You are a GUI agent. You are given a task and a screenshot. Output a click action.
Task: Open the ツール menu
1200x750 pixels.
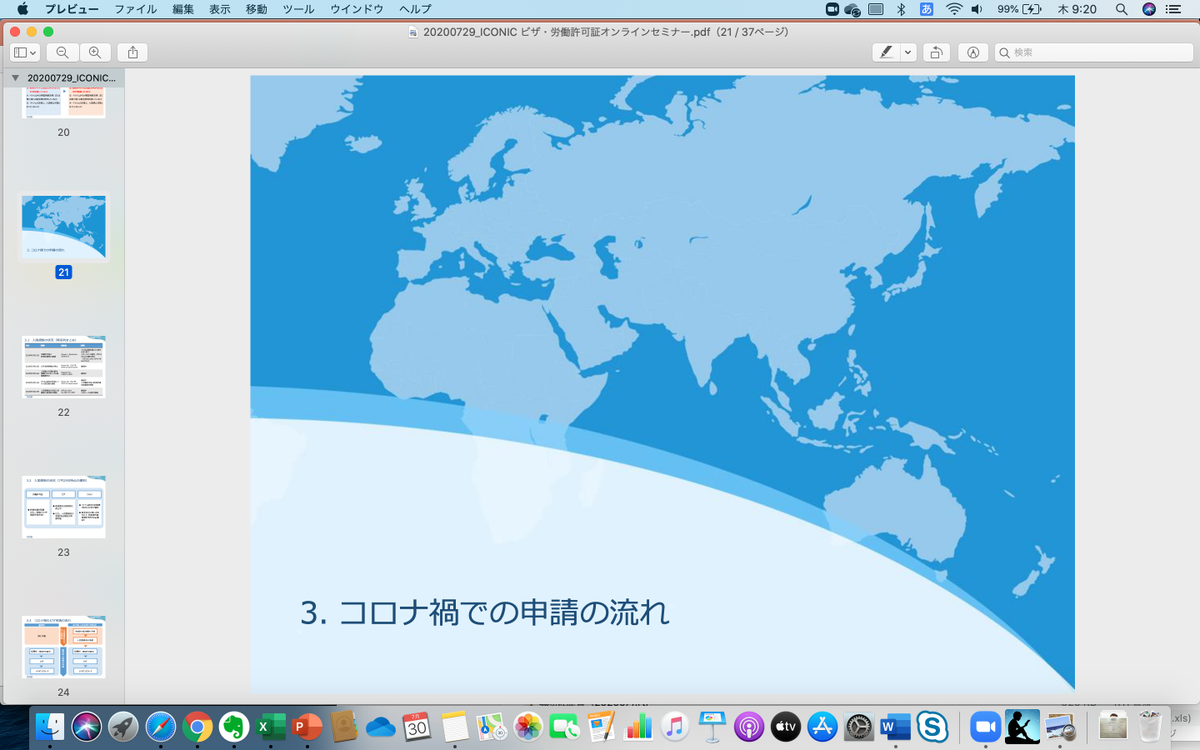click(299, 9)
